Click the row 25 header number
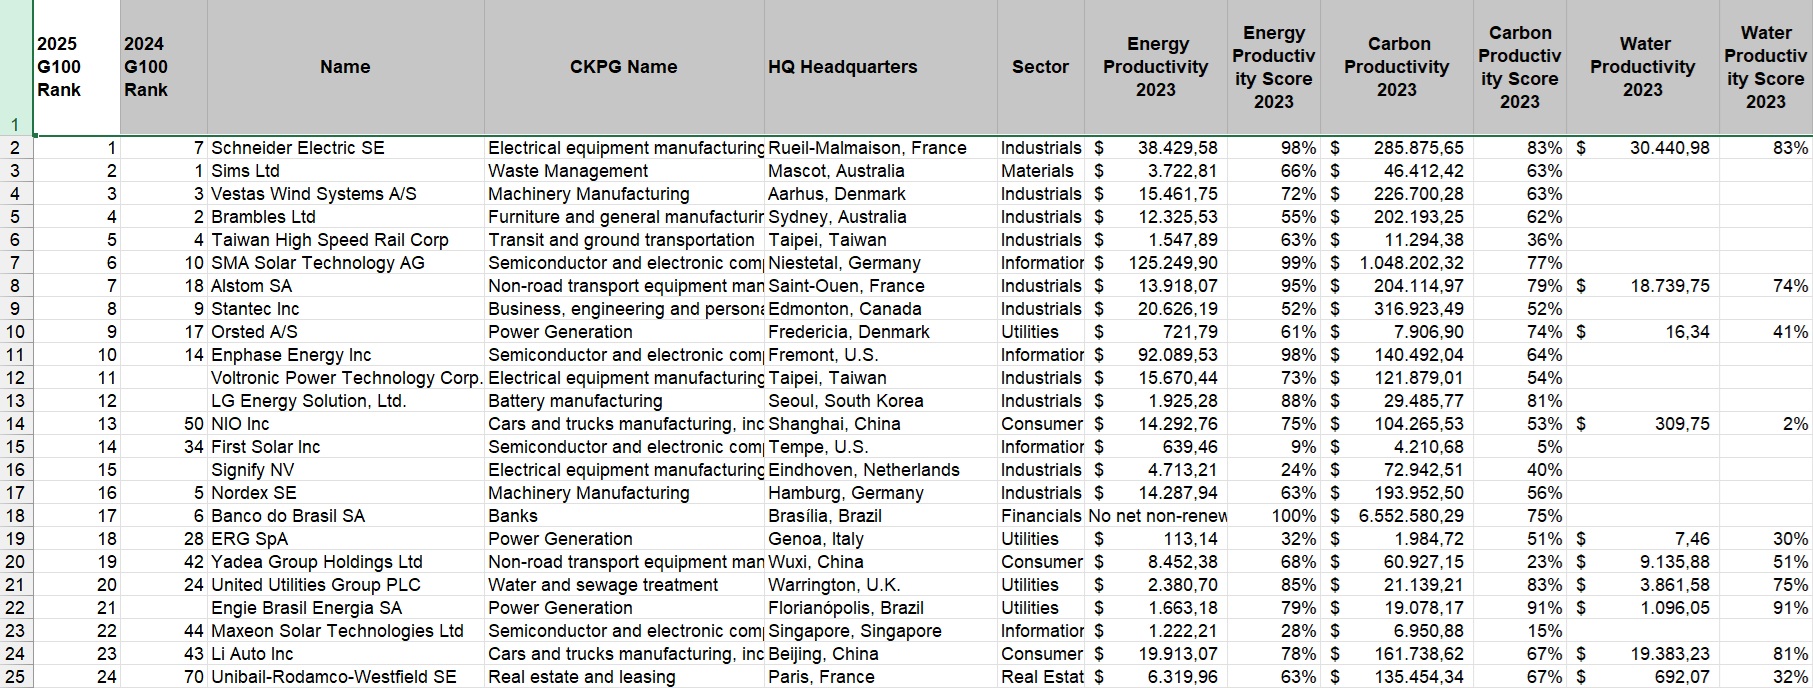 (16, 677)
